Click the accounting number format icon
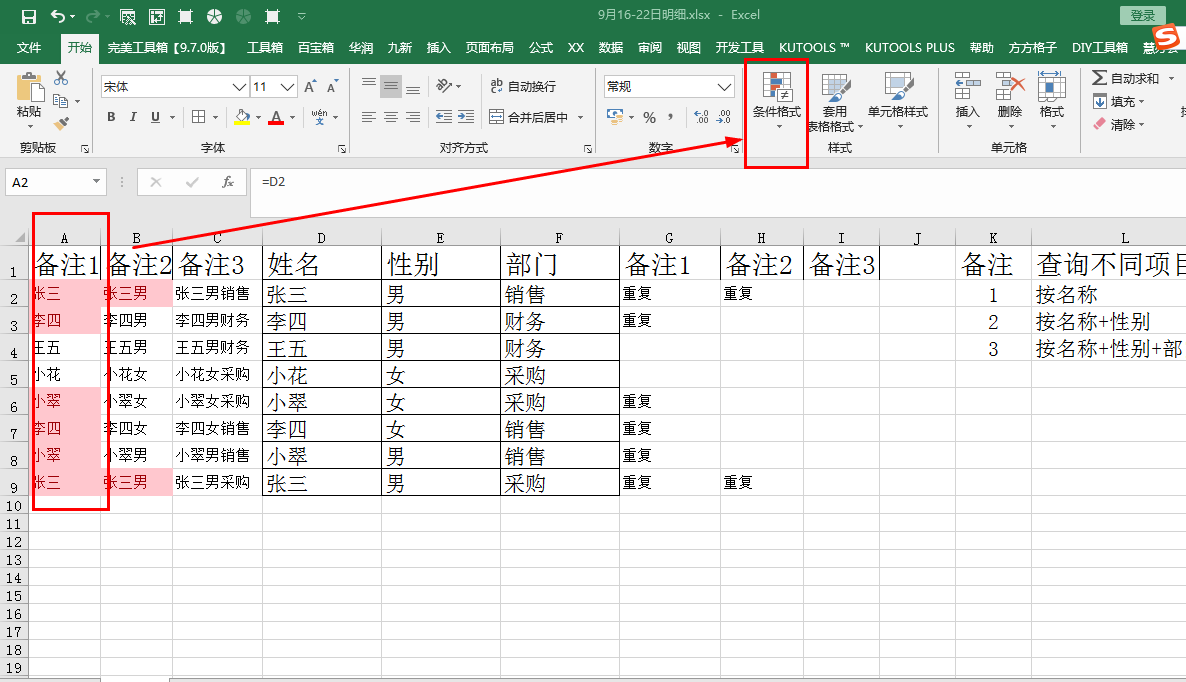 (x=614, y=117)
